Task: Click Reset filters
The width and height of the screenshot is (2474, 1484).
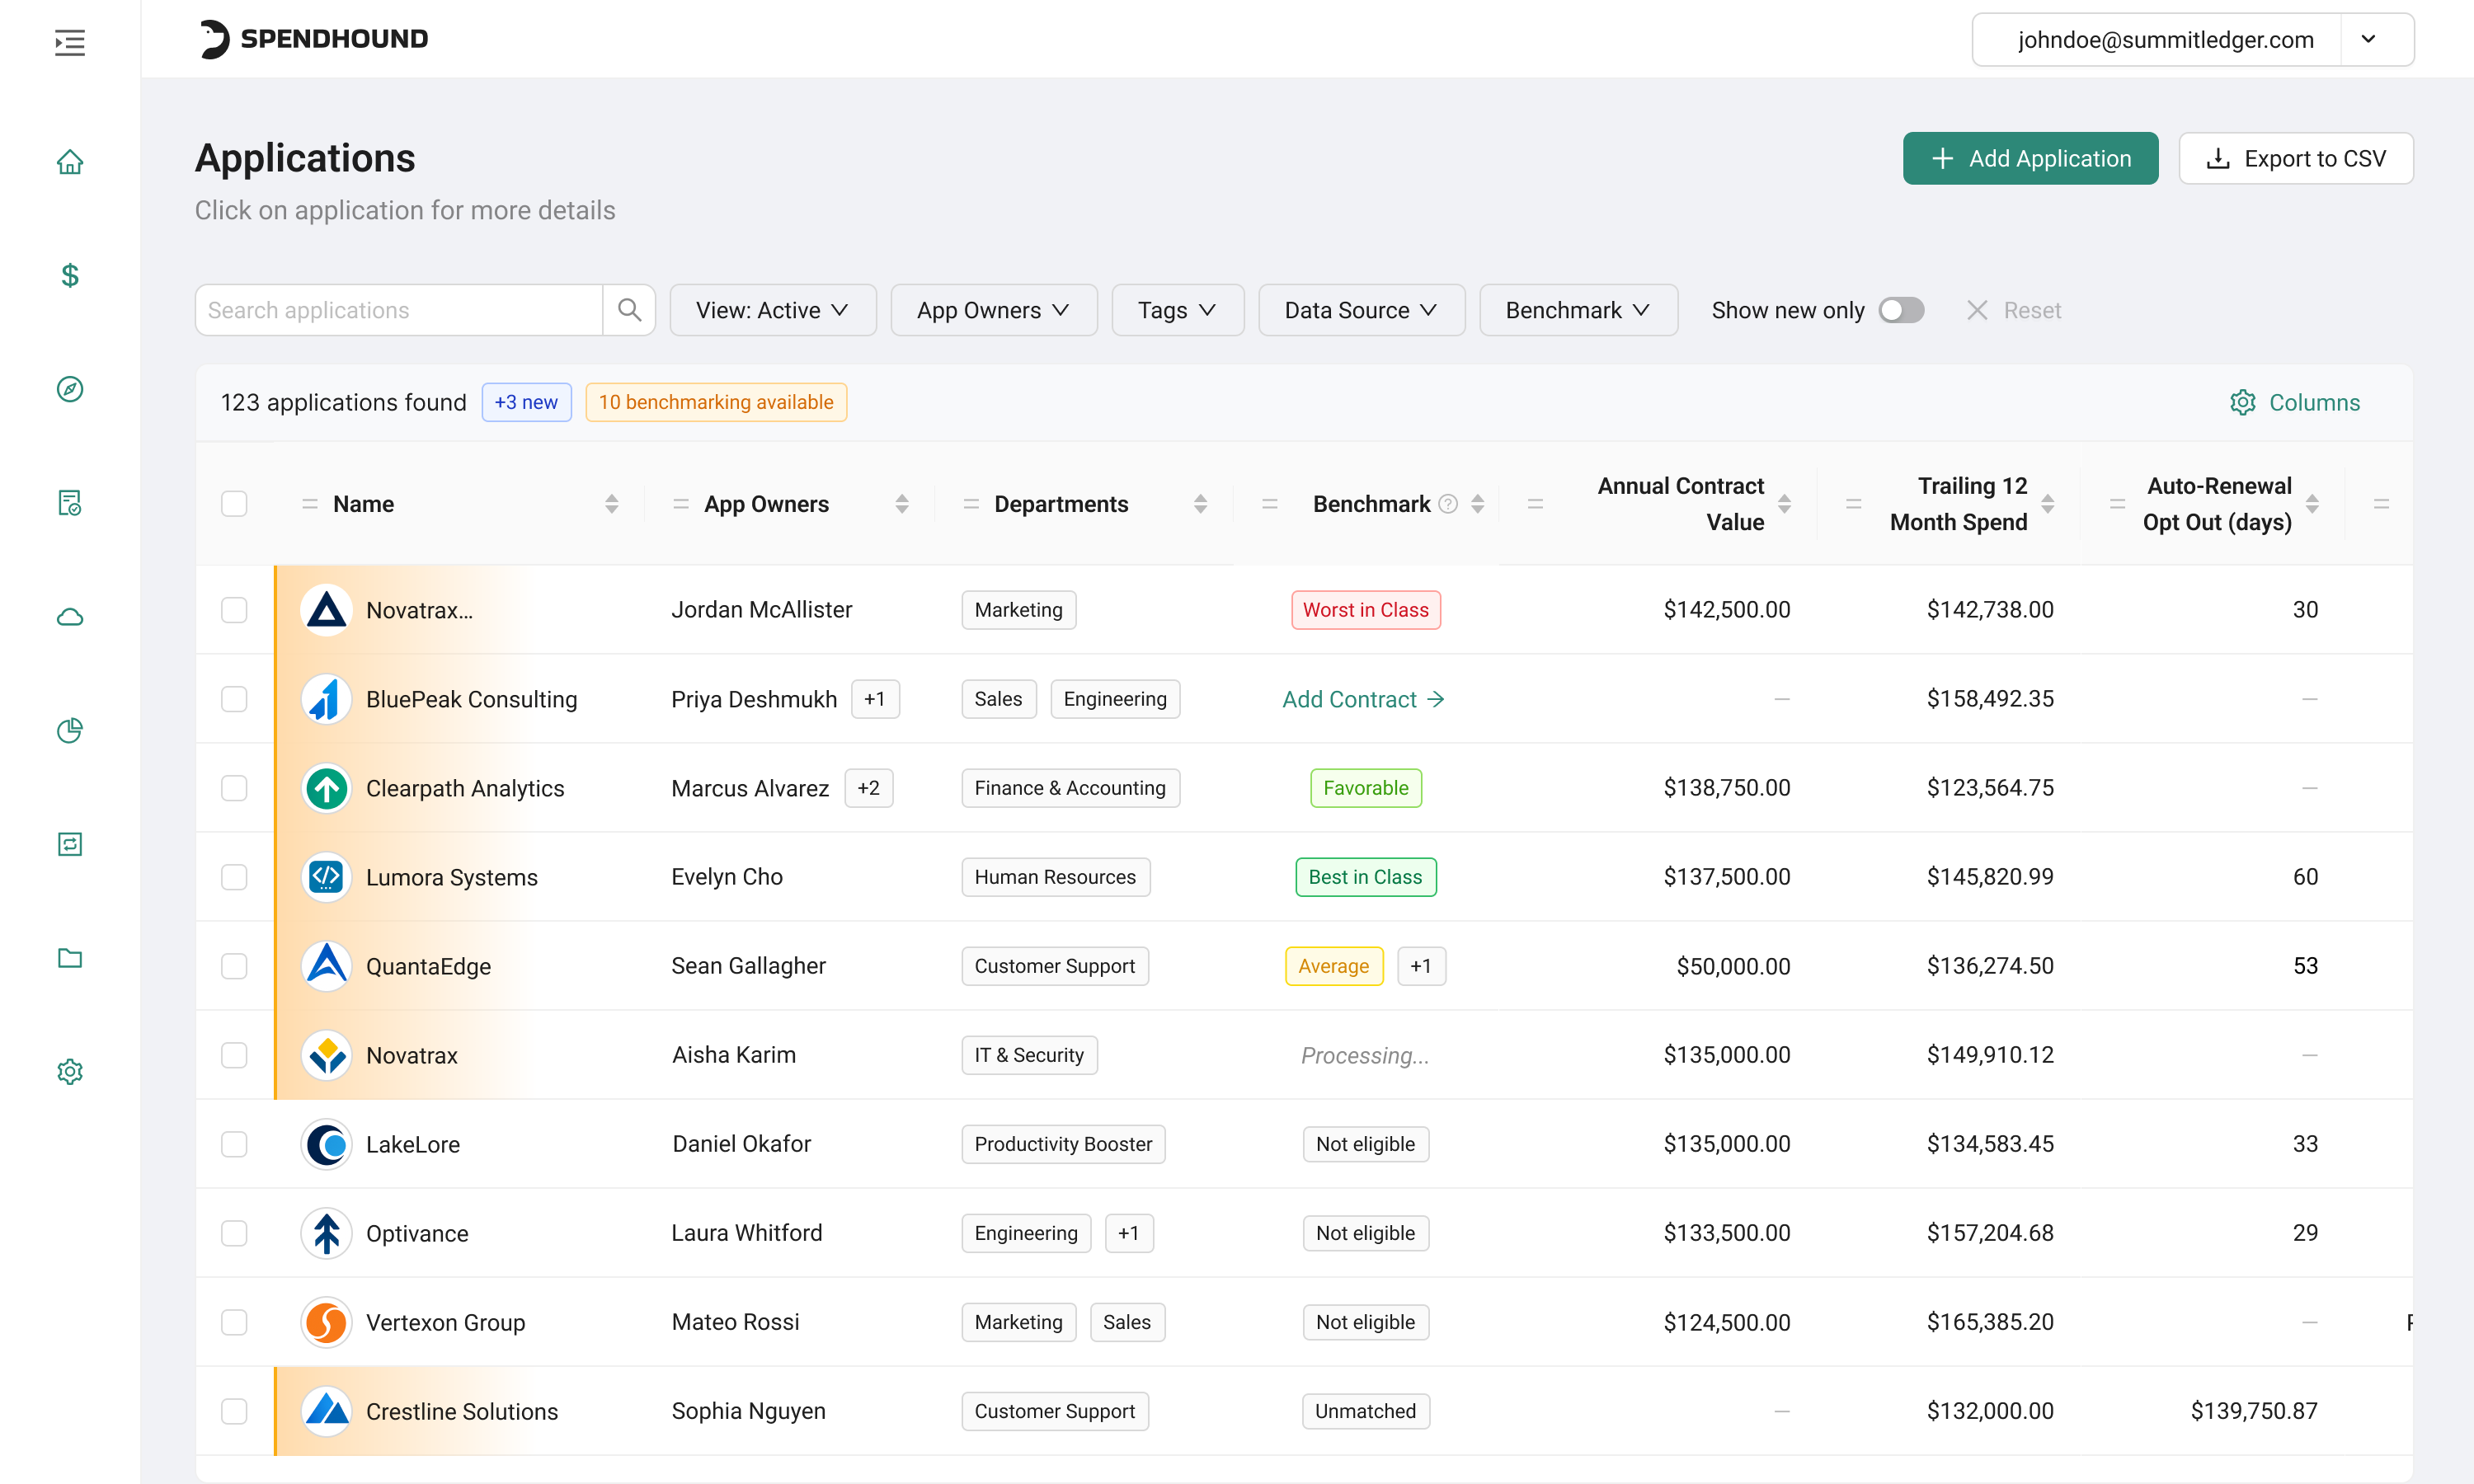Action: click(2014, 310)
